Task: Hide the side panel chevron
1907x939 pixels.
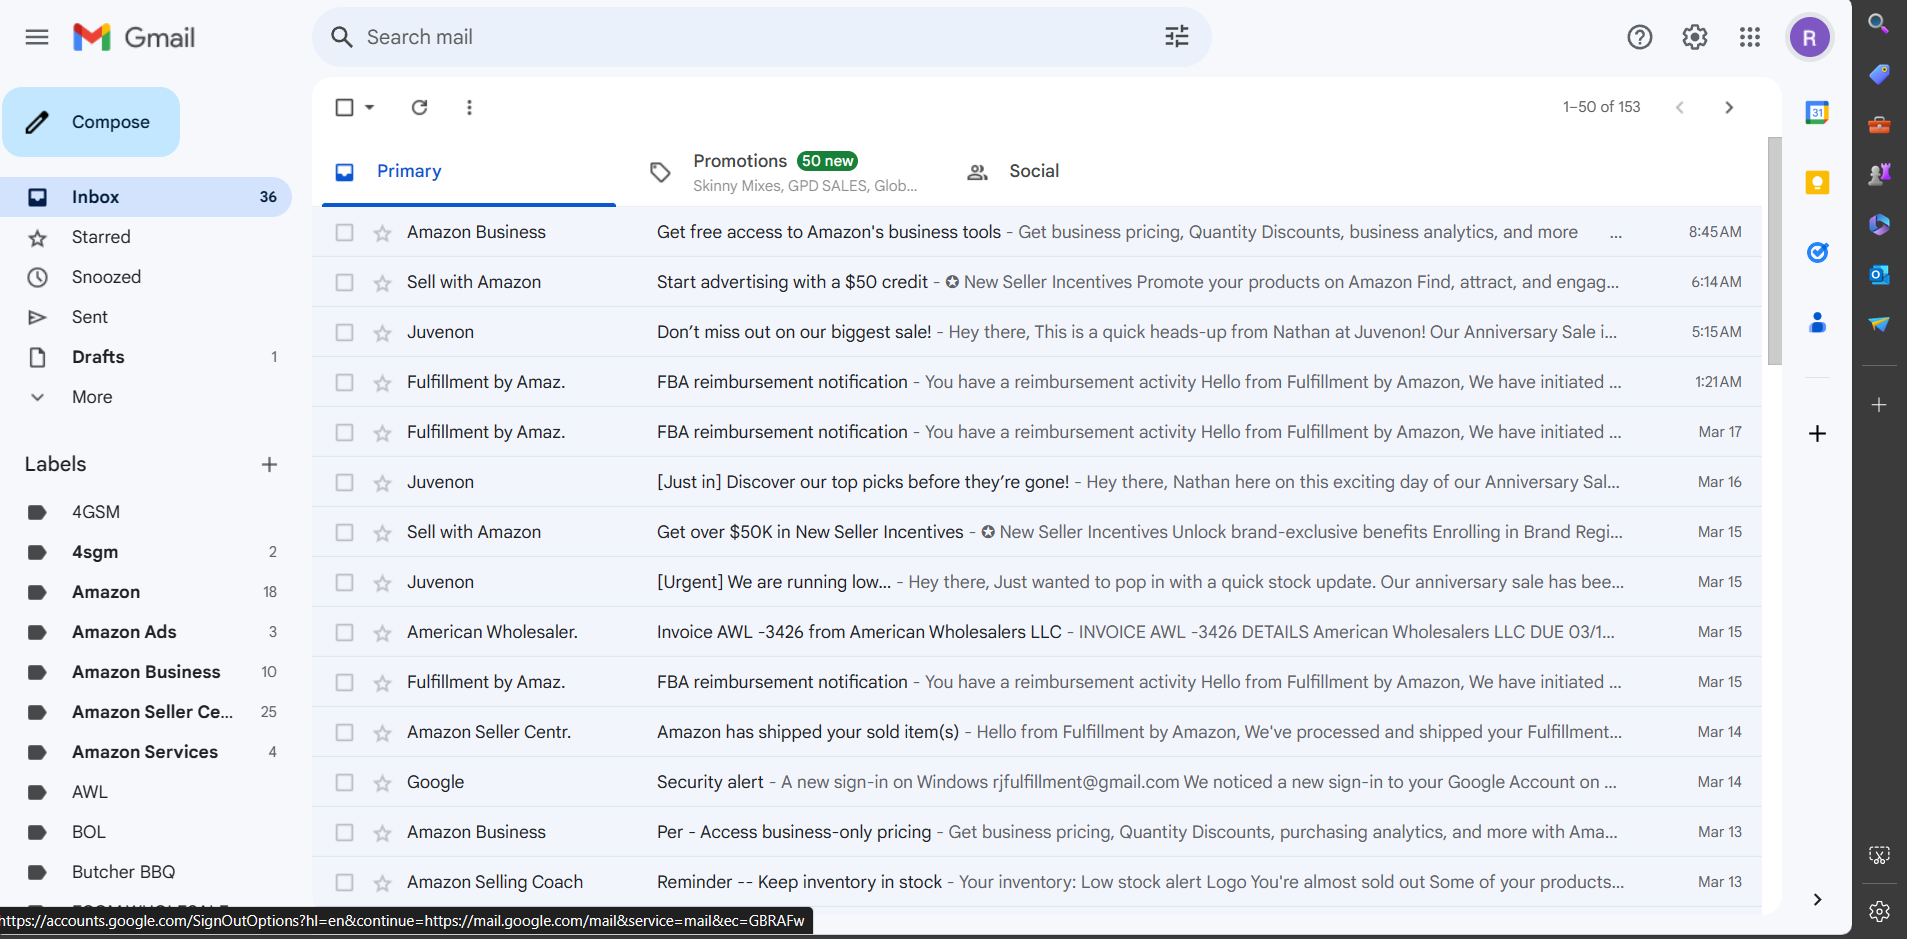Action: [x=1817, y=899]
